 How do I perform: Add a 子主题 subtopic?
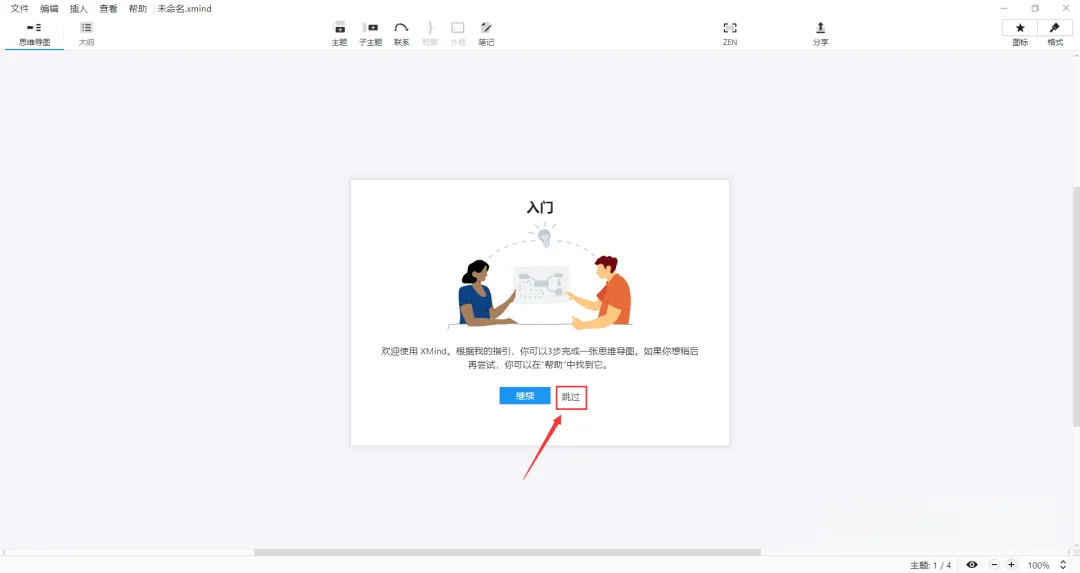(x=371, y=34)
